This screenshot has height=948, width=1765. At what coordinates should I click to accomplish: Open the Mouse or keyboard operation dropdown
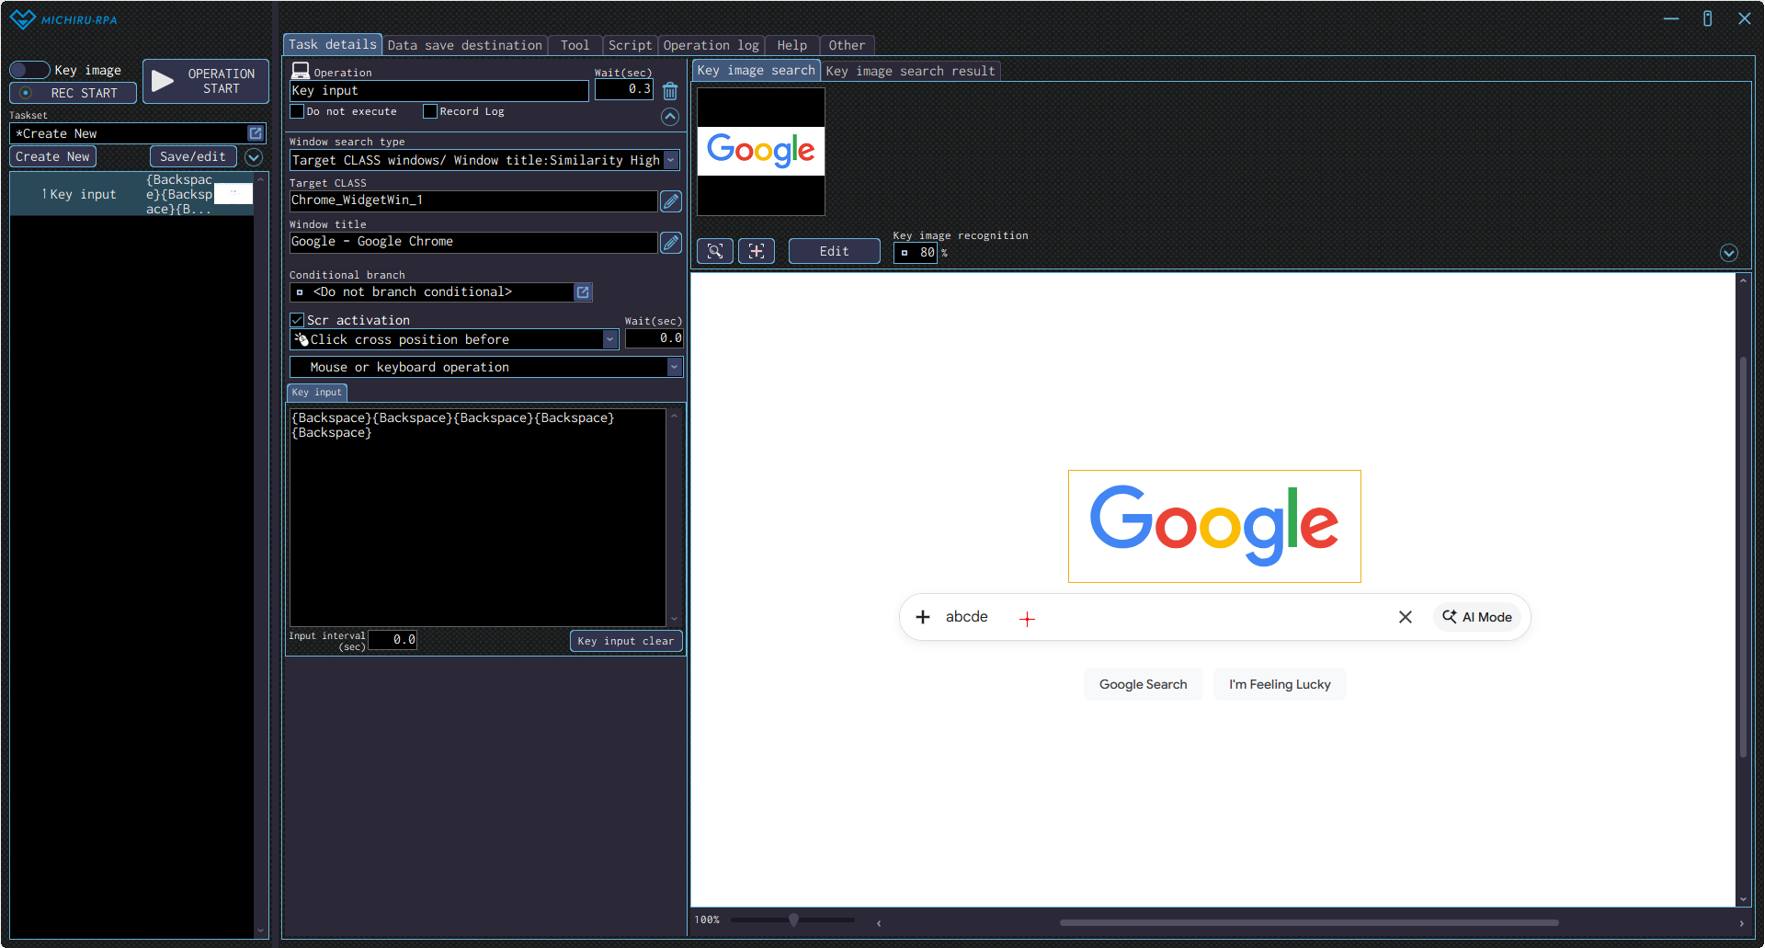point(673,368)
